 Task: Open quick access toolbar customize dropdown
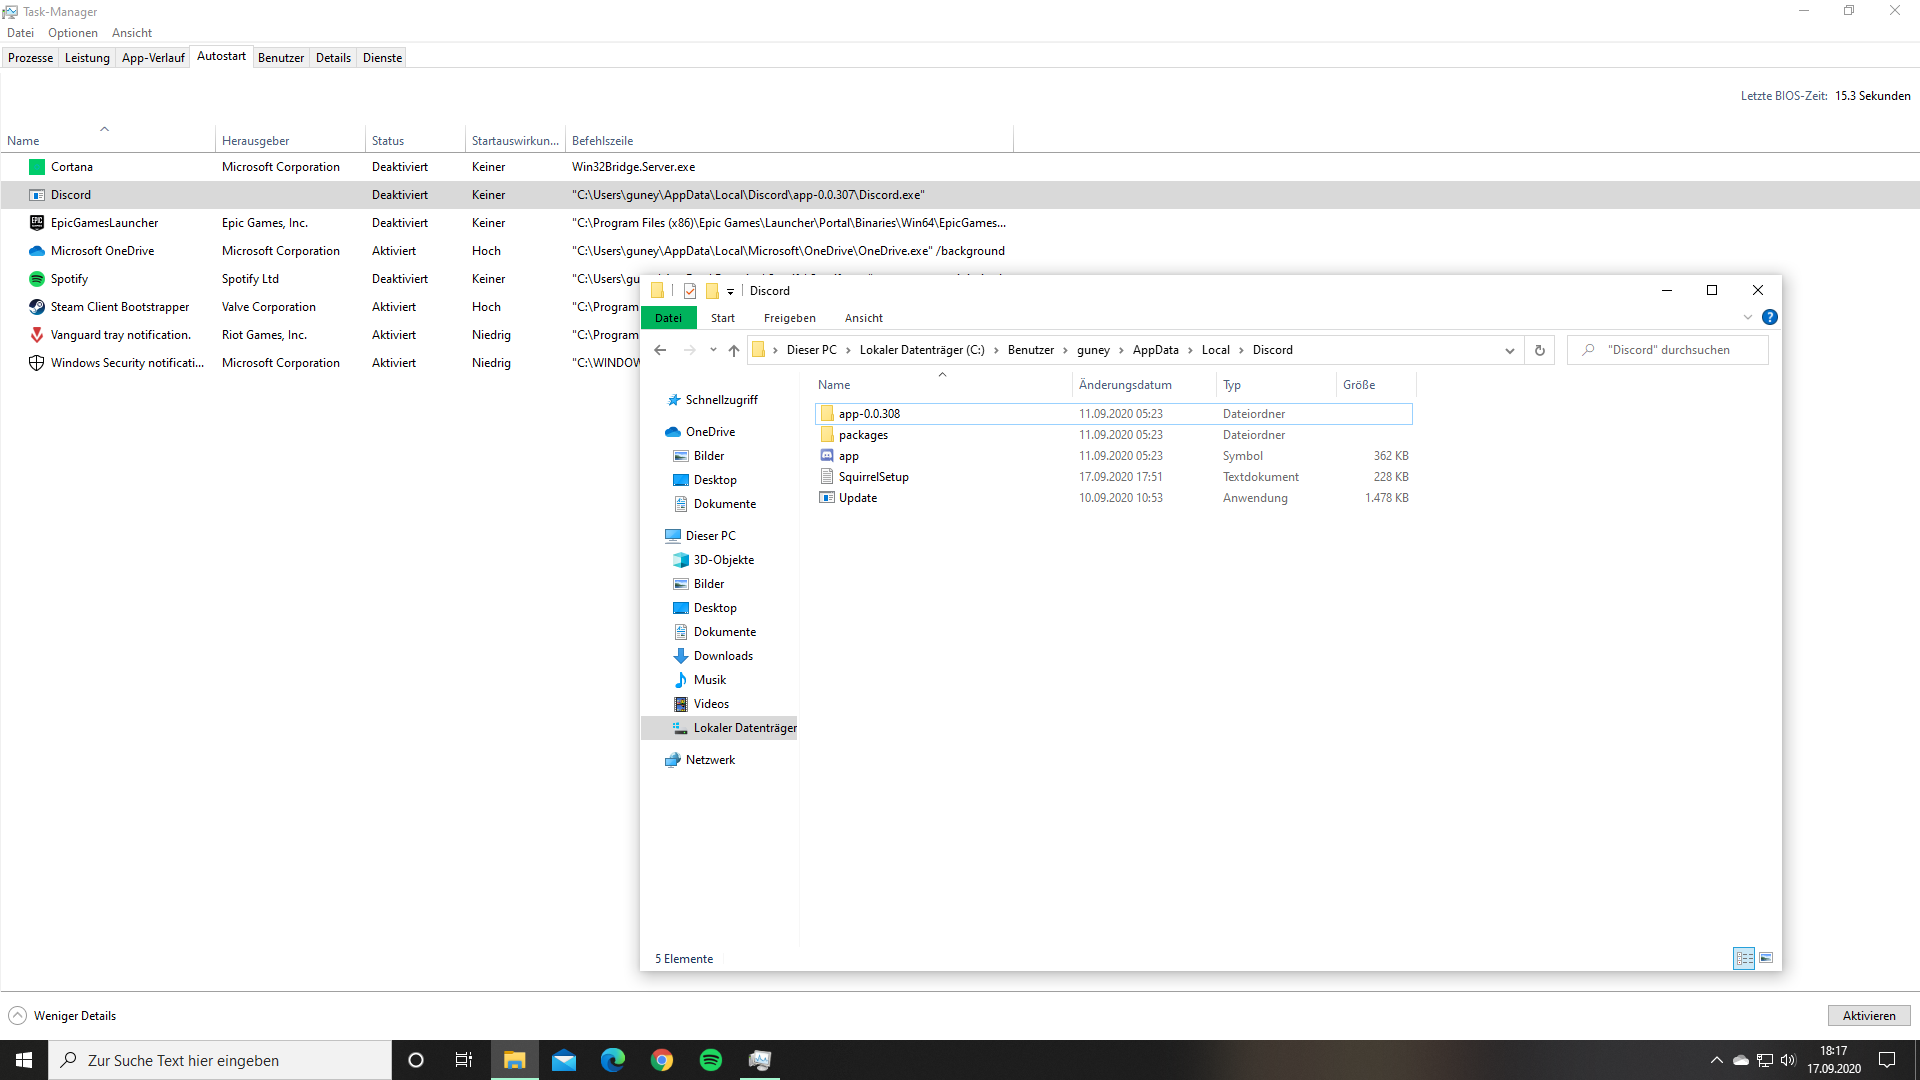coord(731,291)
